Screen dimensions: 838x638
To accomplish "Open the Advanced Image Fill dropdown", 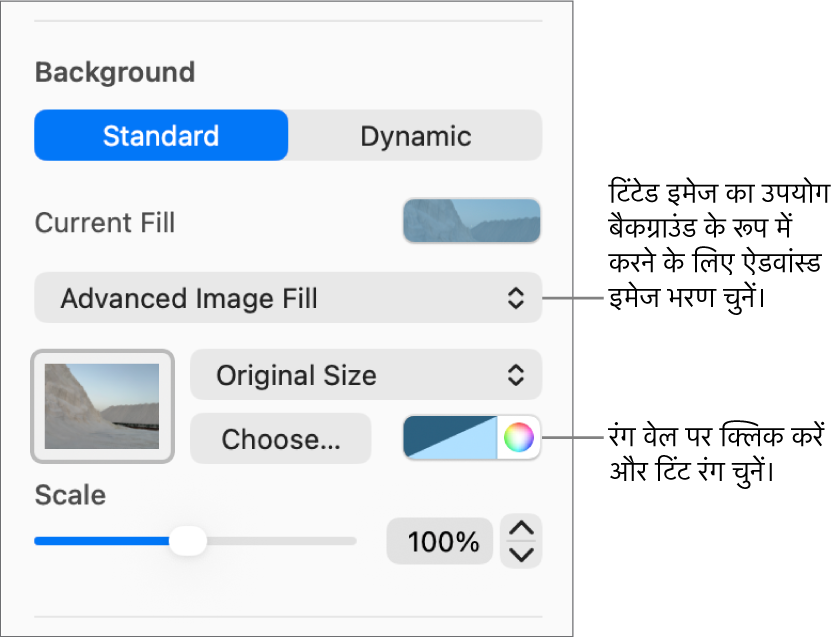I will click(288, 297).
